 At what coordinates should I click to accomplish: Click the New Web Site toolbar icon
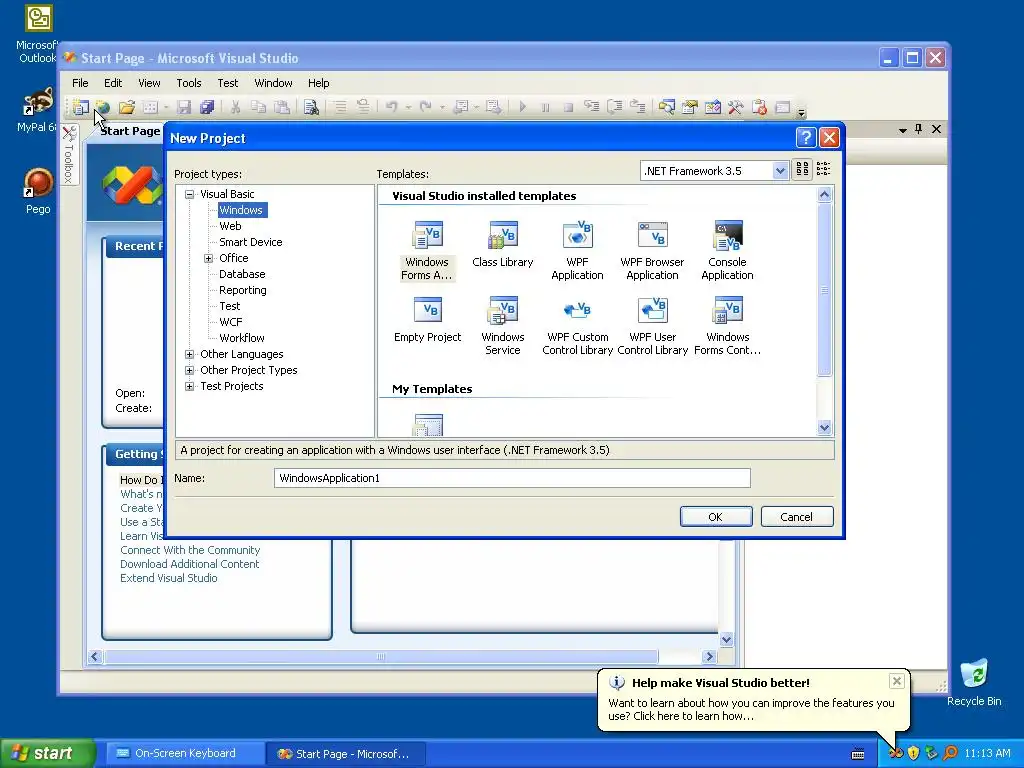[x=103, y=107]
